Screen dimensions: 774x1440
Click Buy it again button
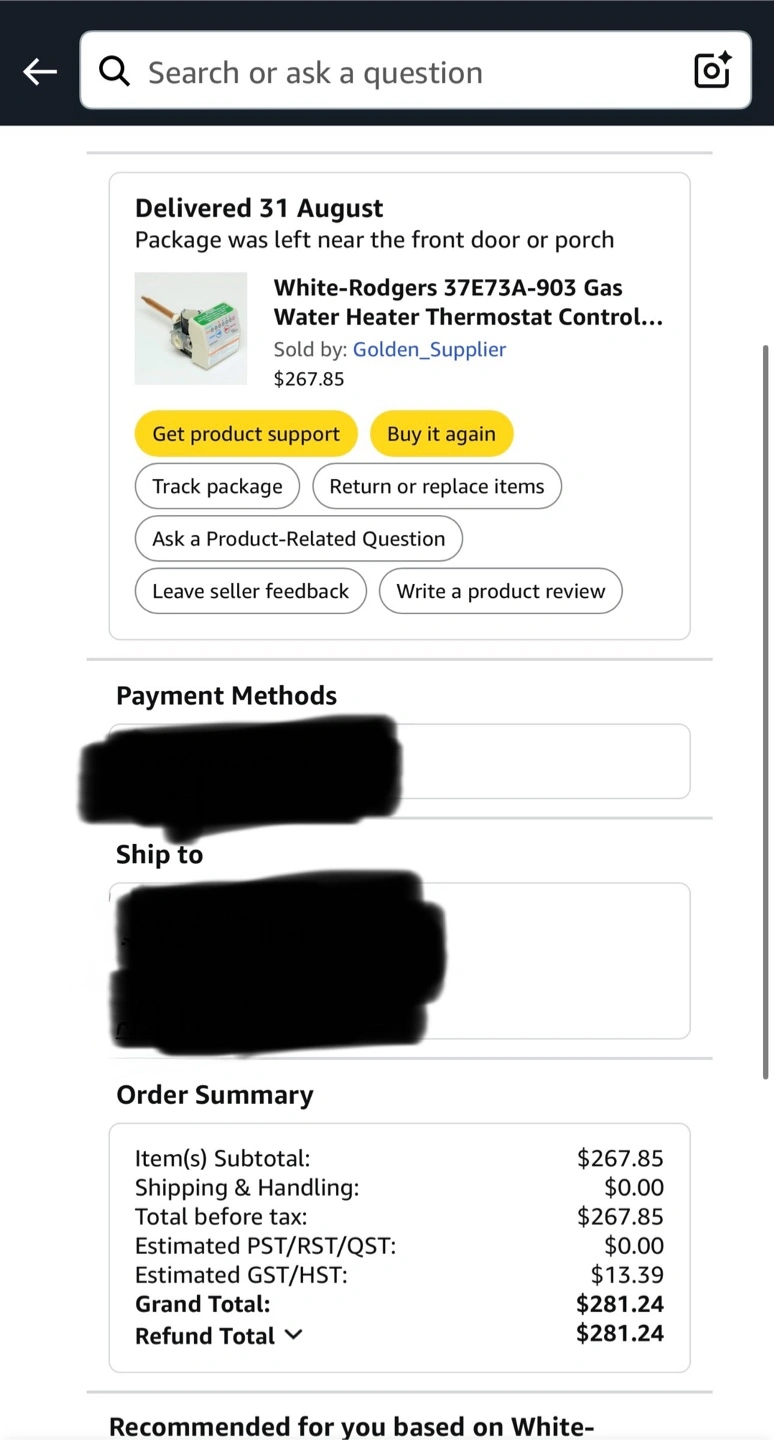coord(441,434)
